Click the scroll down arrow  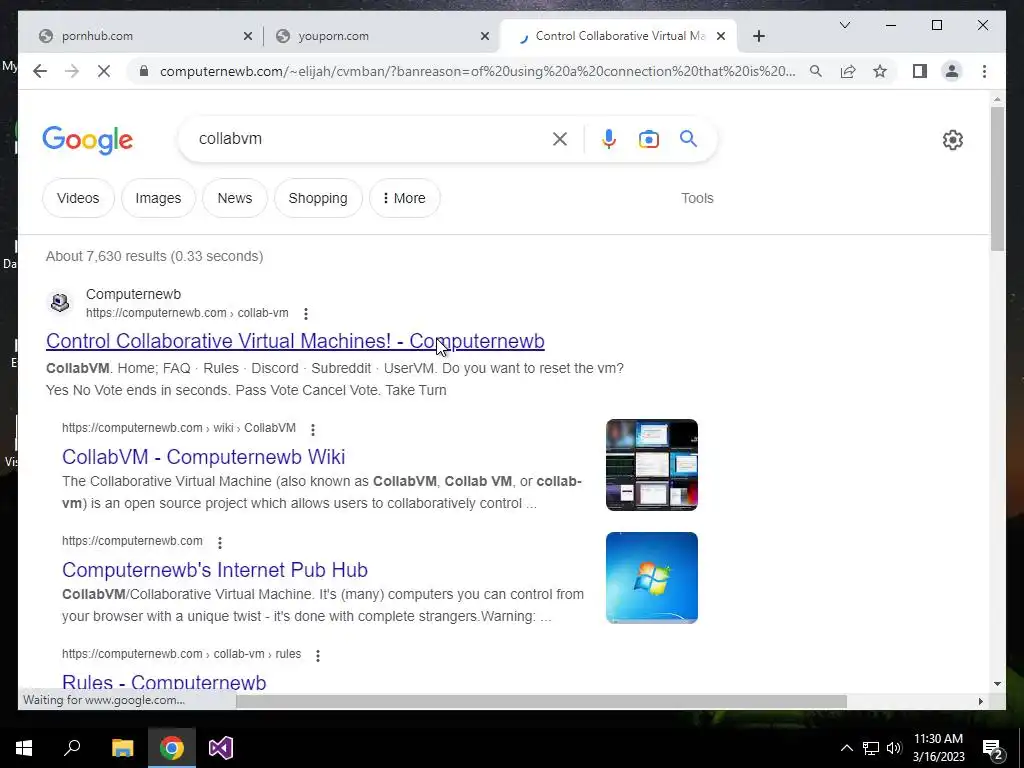[997, 684]
